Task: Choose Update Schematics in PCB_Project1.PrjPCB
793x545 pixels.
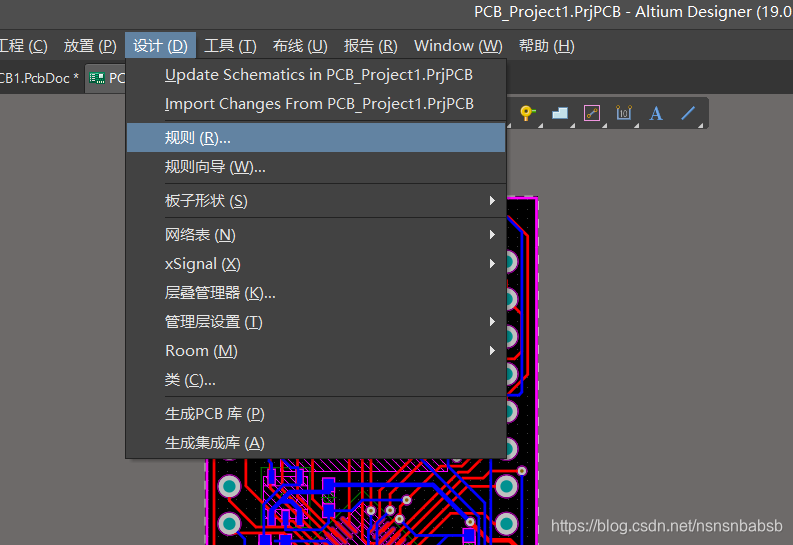Action: (316, 75)
